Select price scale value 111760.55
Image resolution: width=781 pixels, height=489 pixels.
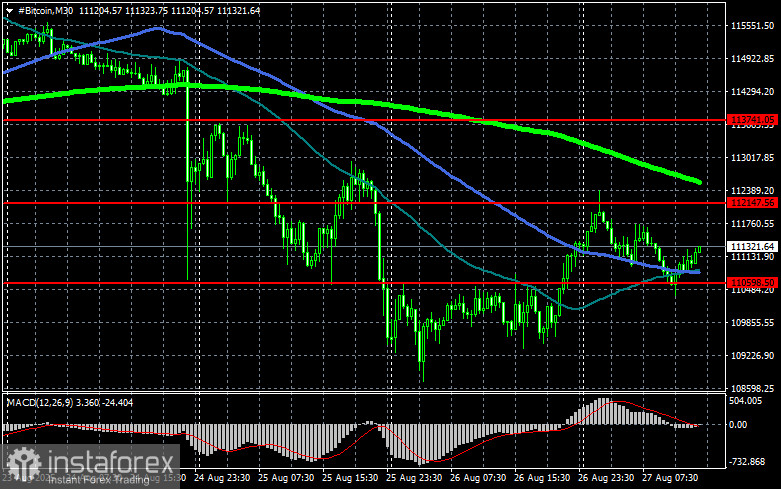(x=752, y=224)
